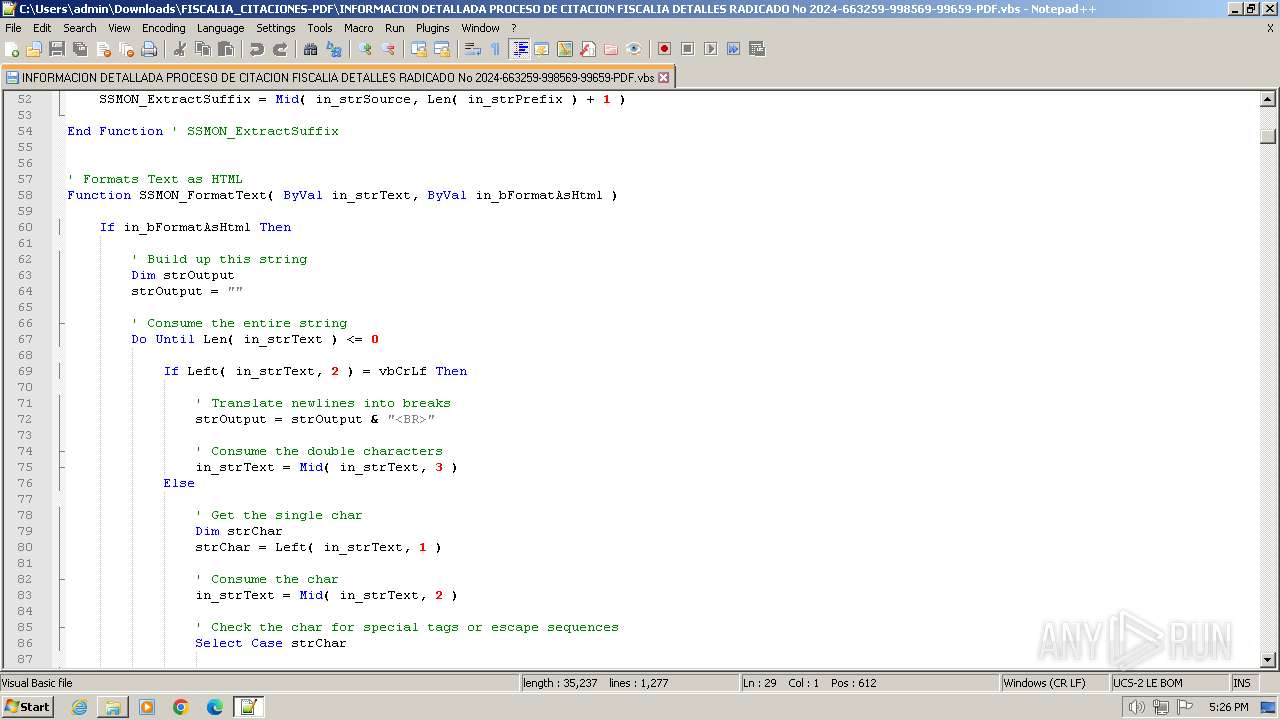Click the Save All toolbar icon
The width and height of the screenshot is (1280, 720).
[80, 49]
